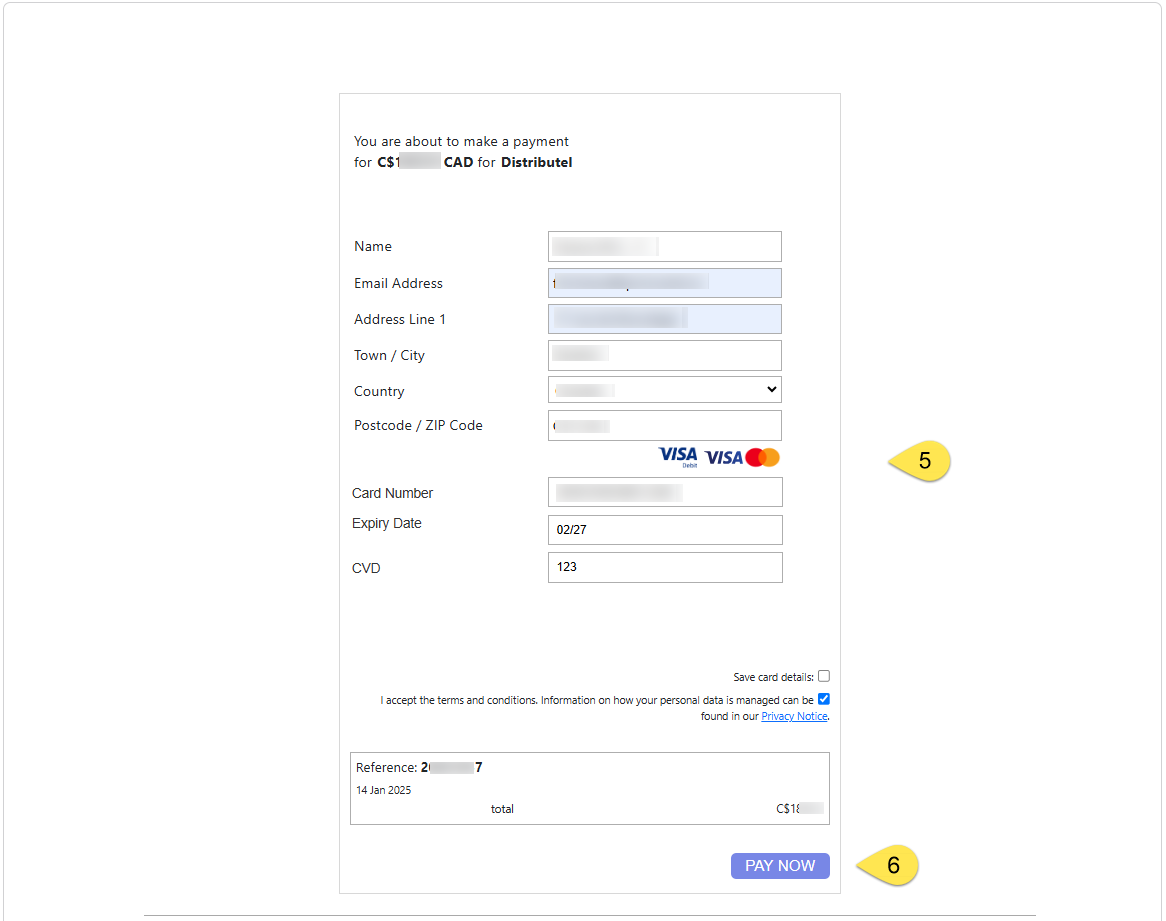Click the Address Line 1 field
Viewport: 1166px width, 921px height.
point(664,318)
